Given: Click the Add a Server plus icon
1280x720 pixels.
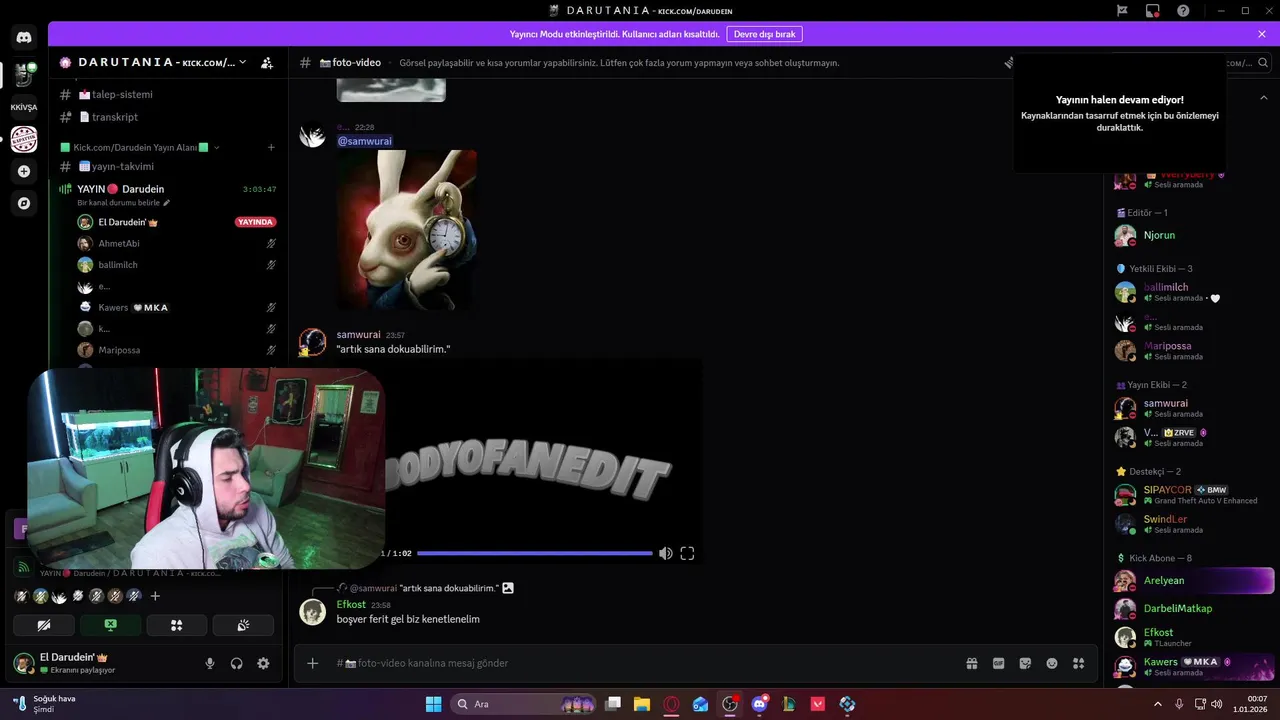Looking at the screenshot, I should (24, 171).
